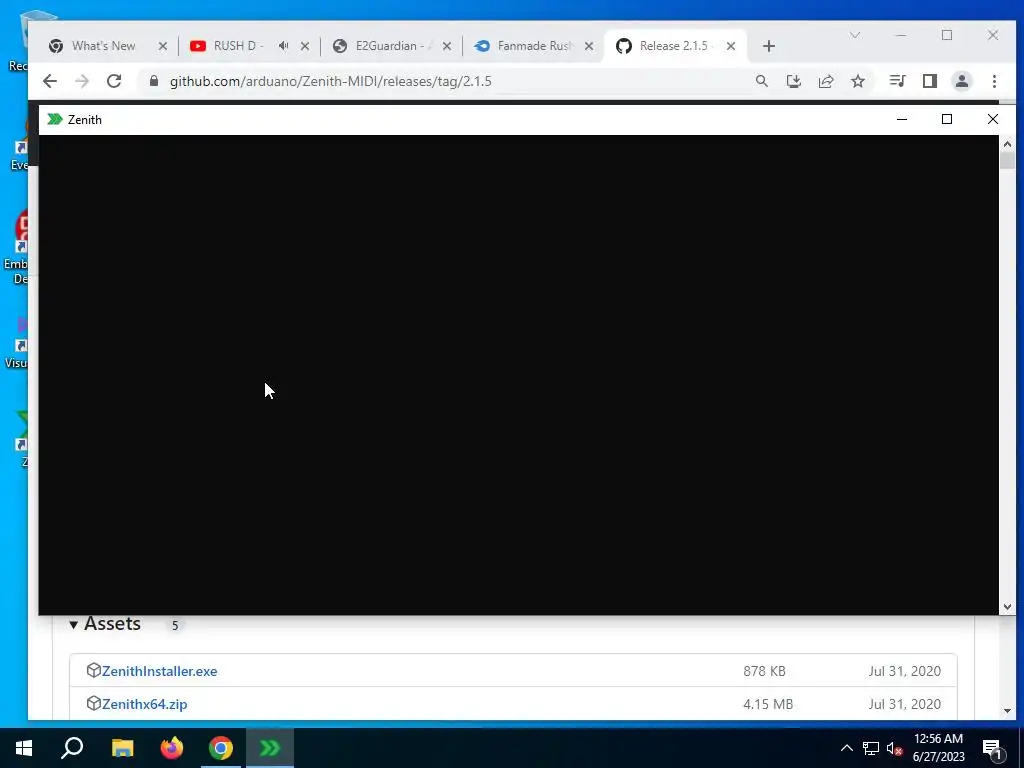Open the taskbar clock and date
The image size is (1024, 768).
938,748
